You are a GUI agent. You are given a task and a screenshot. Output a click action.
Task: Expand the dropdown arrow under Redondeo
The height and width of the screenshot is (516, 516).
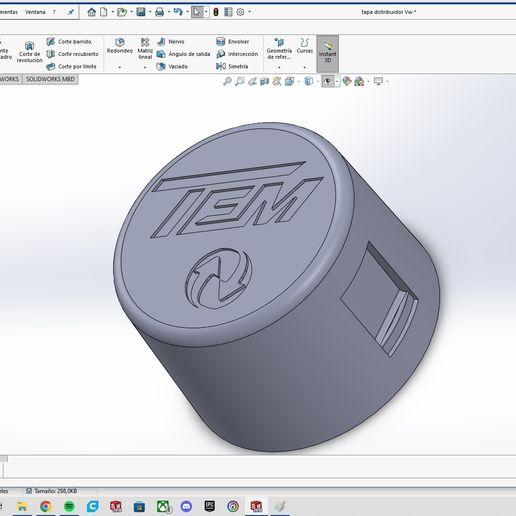(x=120, y=67)
